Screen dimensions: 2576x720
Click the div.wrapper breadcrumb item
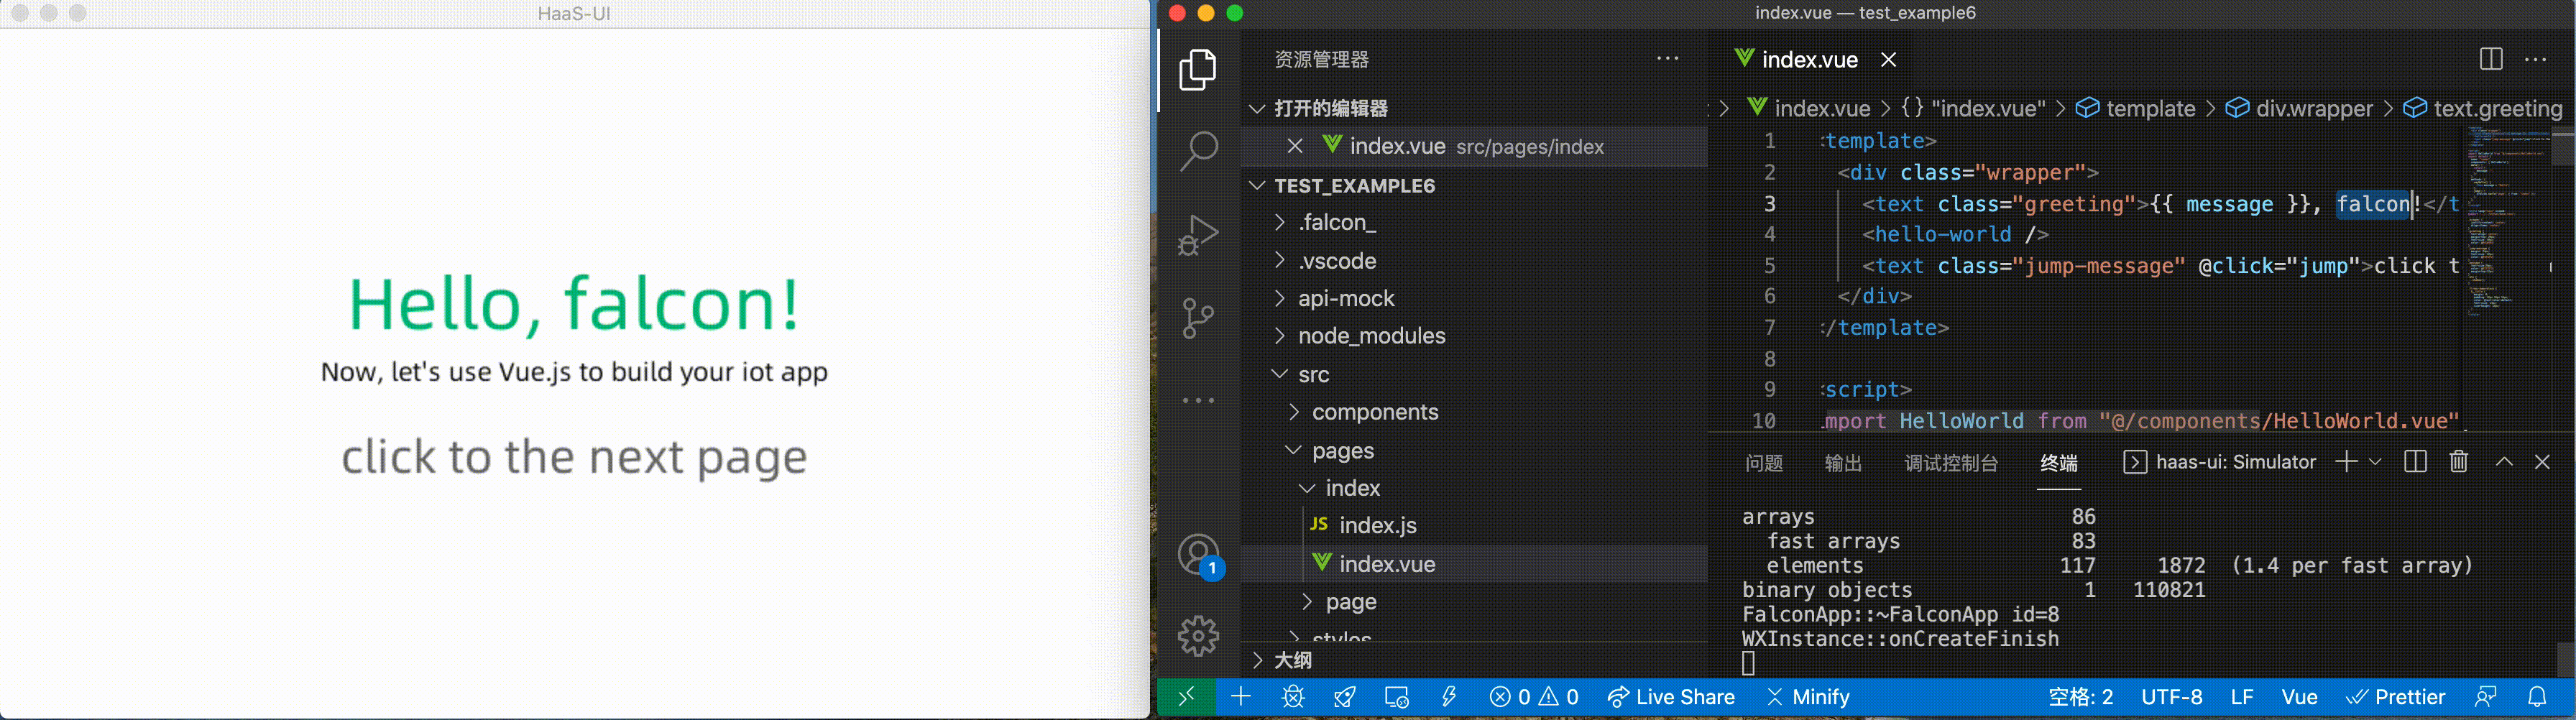click(x=2299, y=108)
